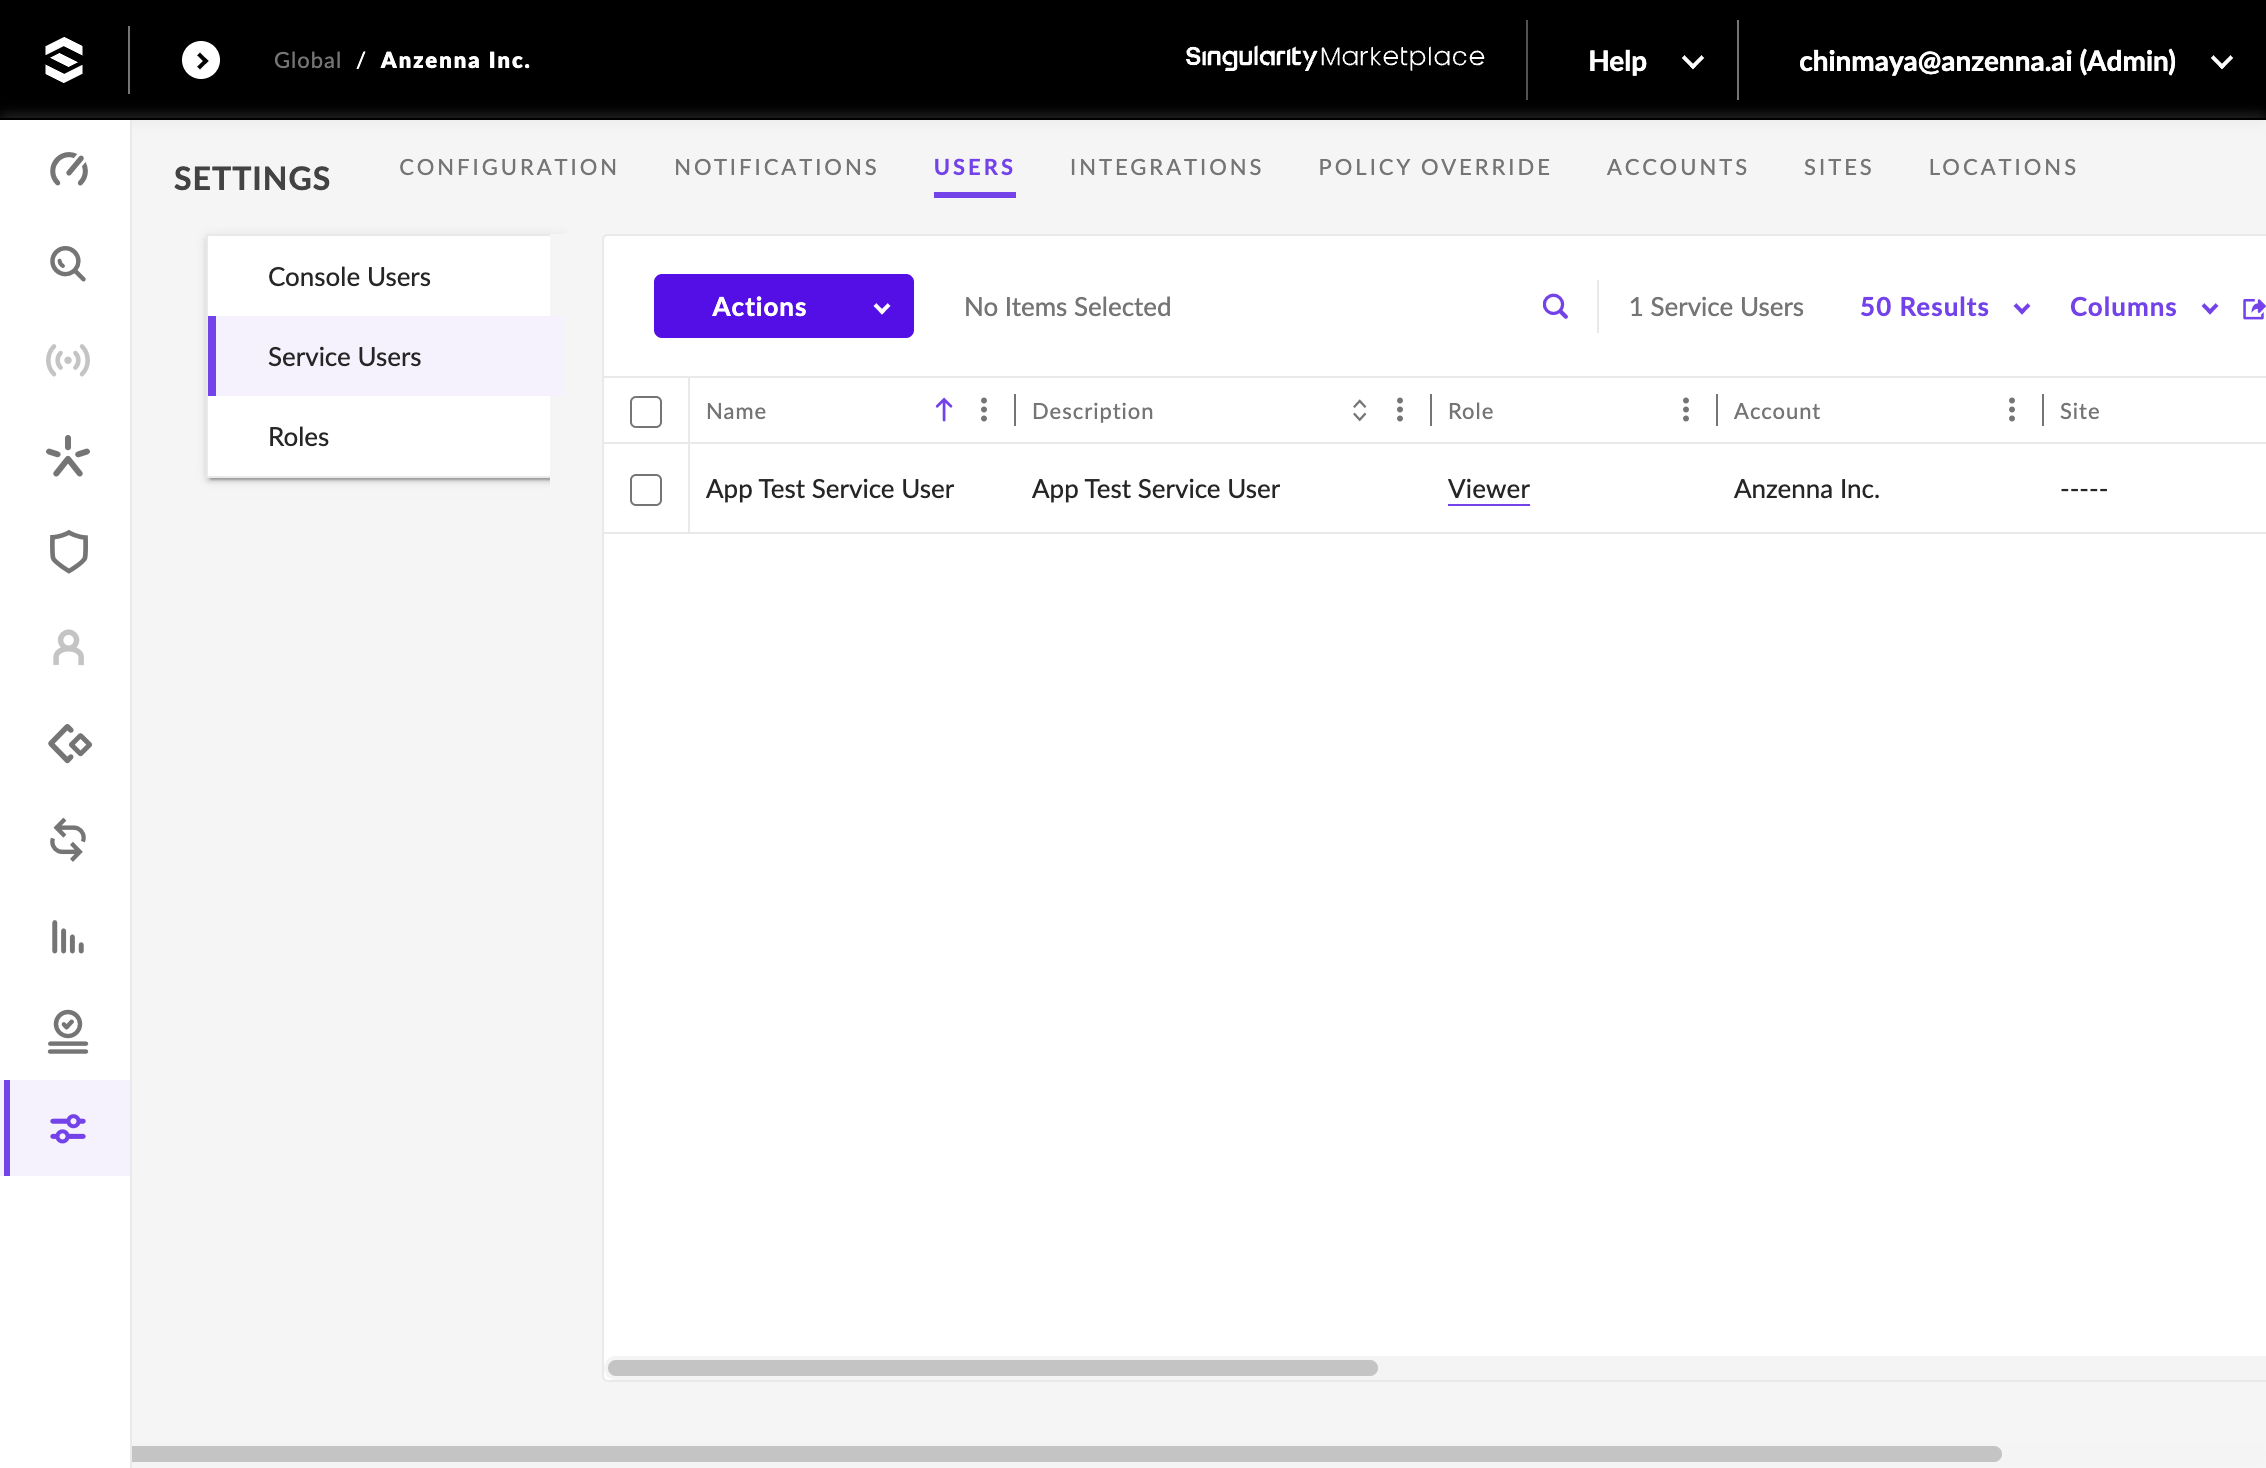
Task: Click the table horizontal scrollbar
Action: [992, 1367]
